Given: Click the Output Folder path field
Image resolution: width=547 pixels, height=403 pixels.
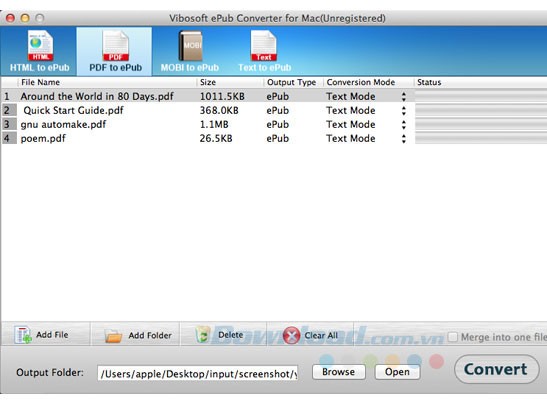Looking at the screenshot, I should point(198,373).
